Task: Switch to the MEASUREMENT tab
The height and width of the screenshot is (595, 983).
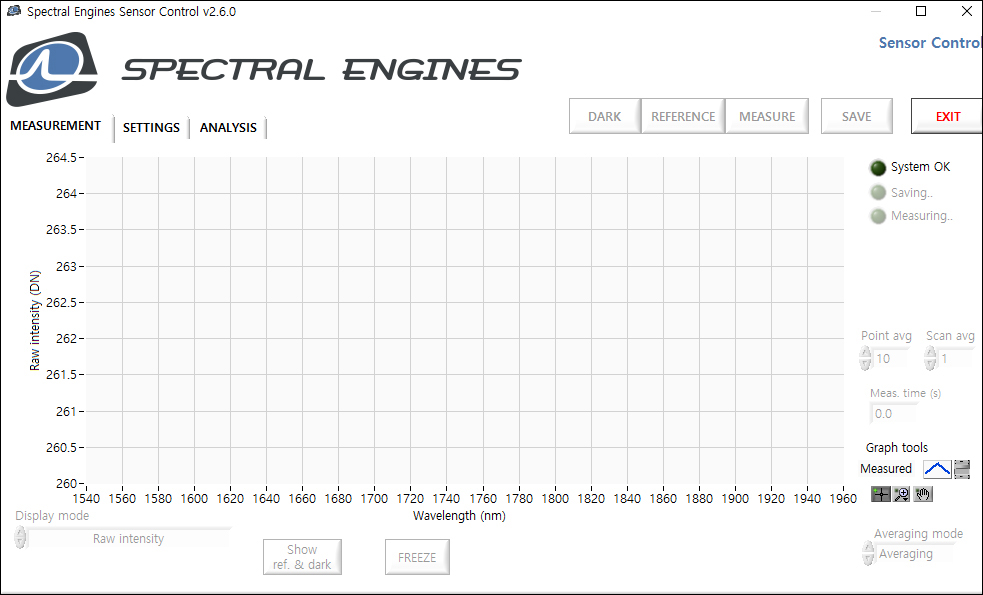Action: 56,126
